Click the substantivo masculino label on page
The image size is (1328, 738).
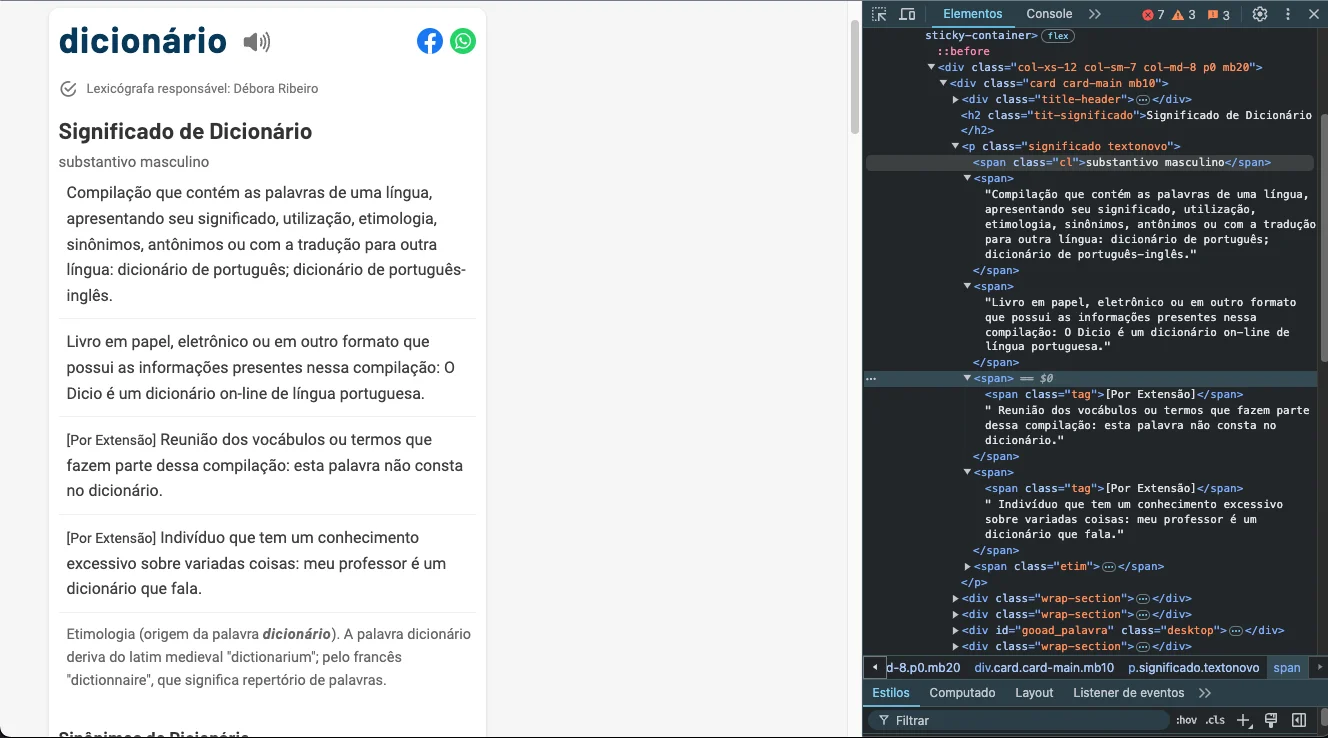coord(134,162)
